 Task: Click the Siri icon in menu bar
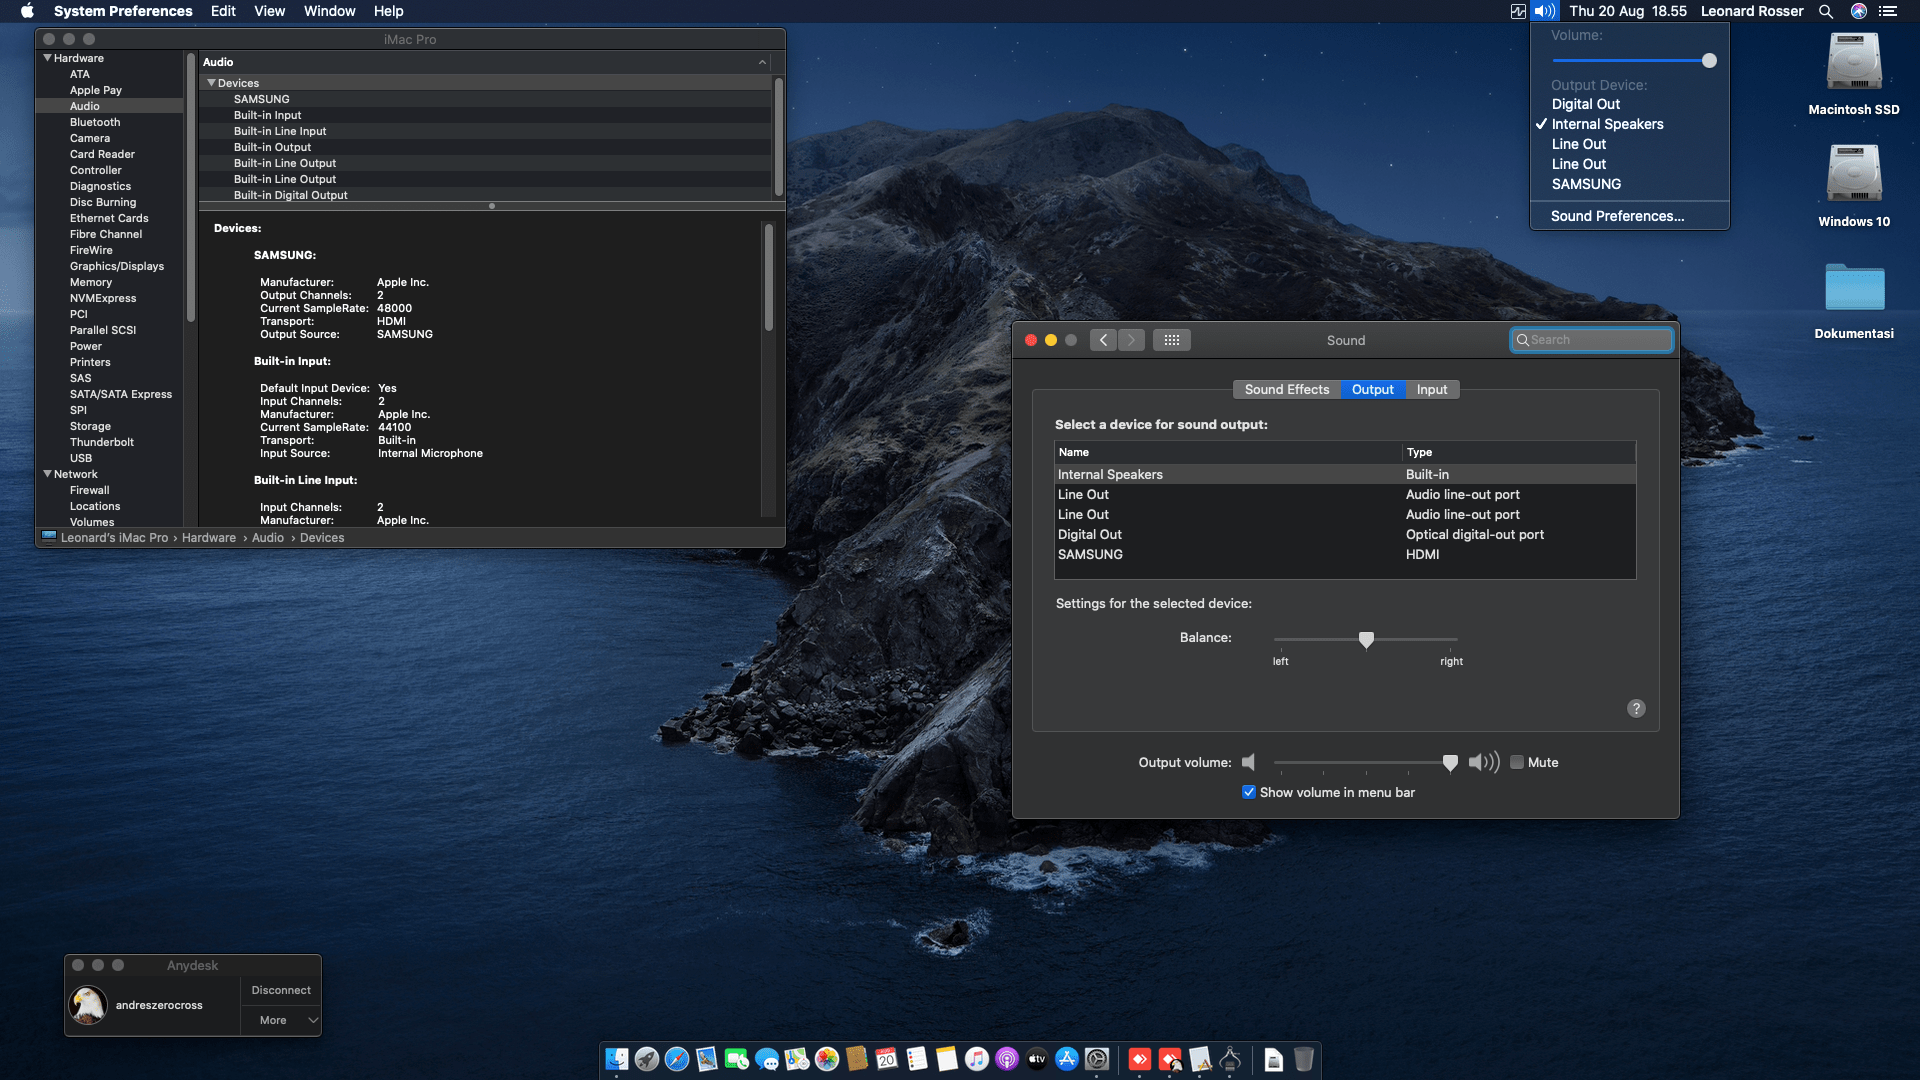click(x=1858, y=11)
